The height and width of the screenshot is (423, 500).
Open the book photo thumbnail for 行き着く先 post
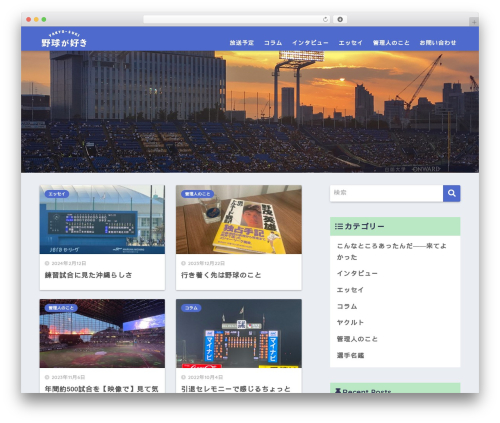click(239, 220)
